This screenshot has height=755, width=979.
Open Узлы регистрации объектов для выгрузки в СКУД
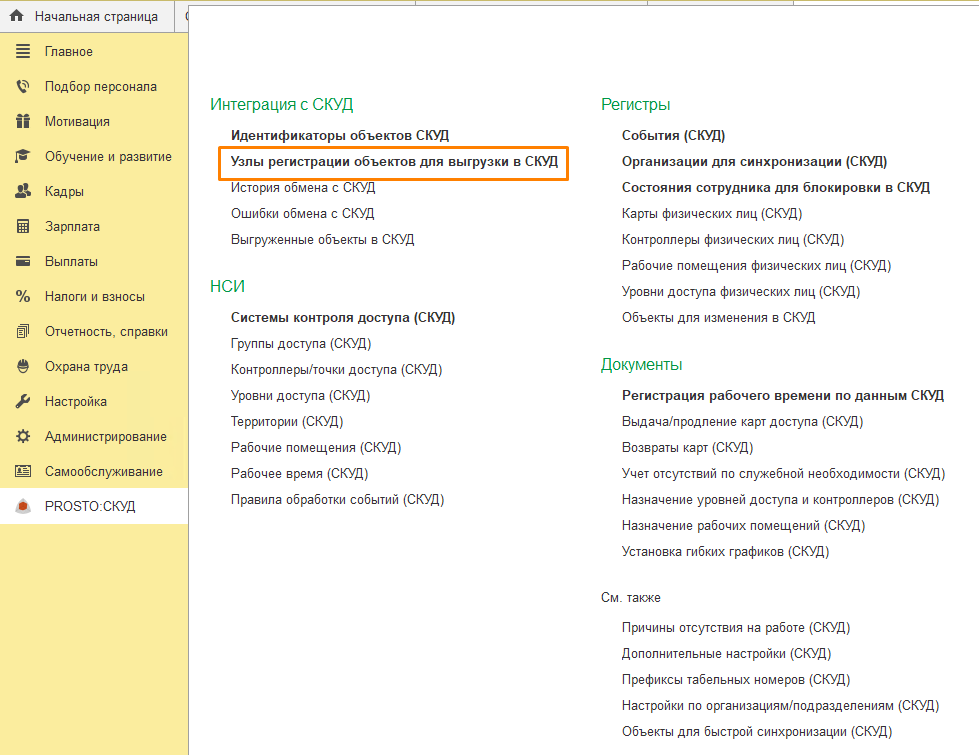click(x=394, y=161)
